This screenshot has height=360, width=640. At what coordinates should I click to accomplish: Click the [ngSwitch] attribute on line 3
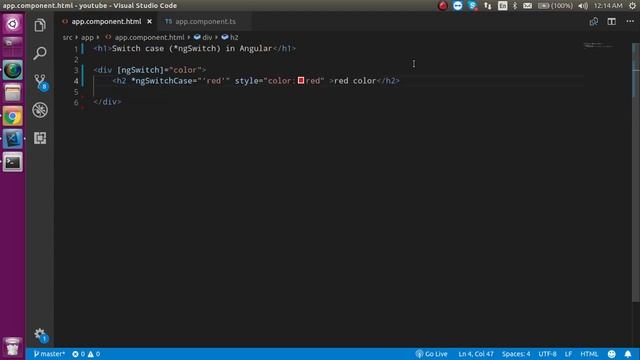[140, 70]
